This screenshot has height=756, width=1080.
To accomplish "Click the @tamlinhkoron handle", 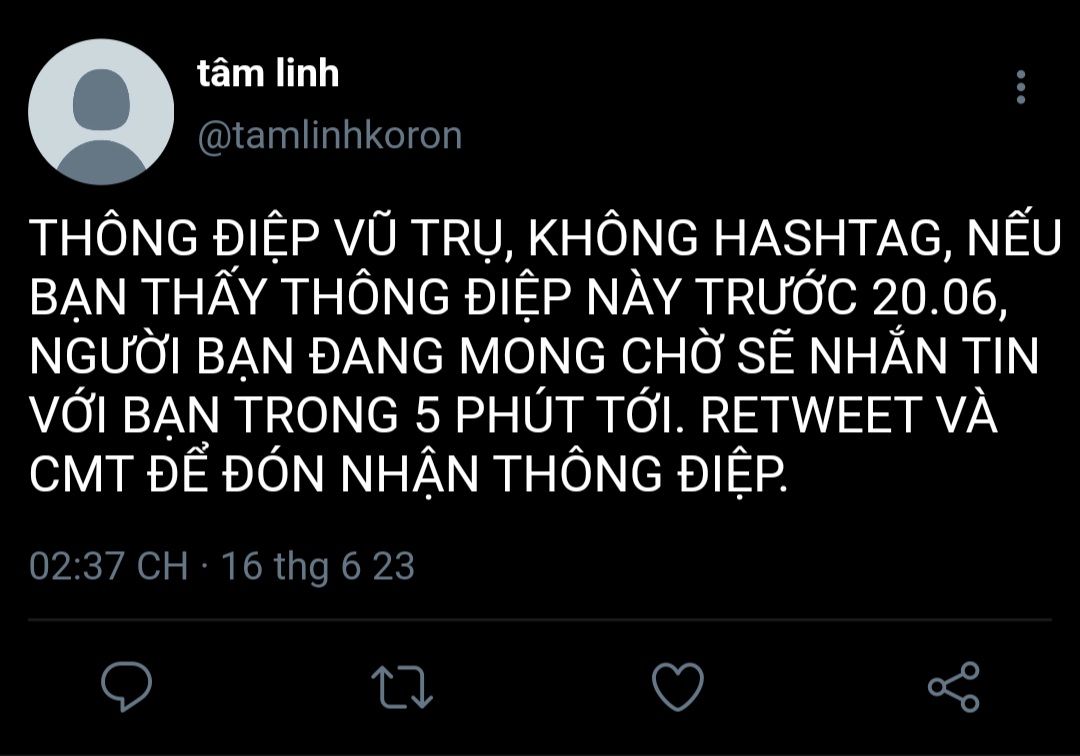I will (x=329, y=135).
